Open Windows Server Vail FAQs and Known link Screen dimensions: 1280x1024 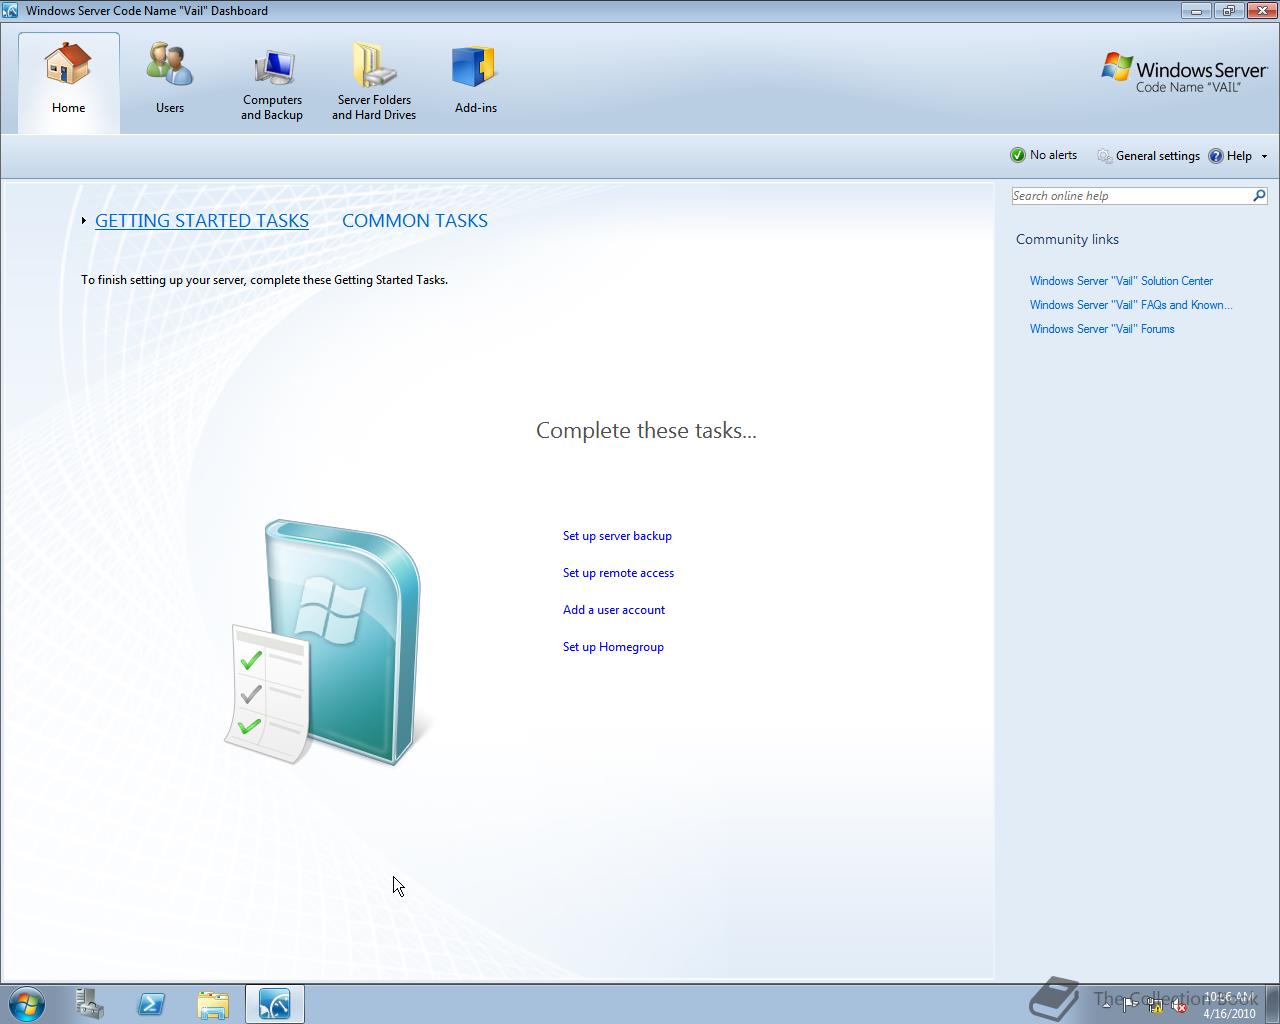(1131, 305)
